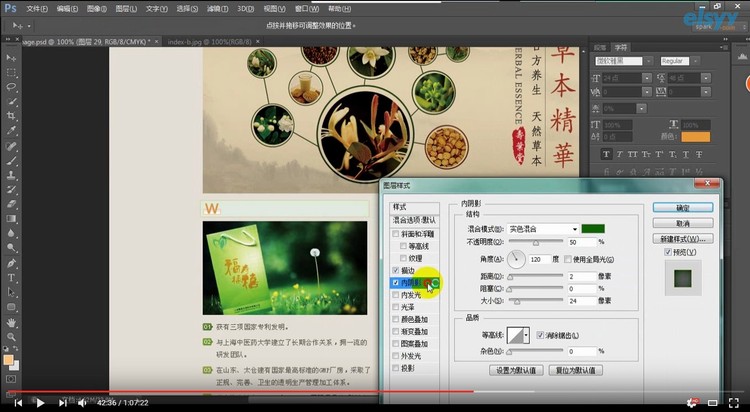The image size is (750, 412).
Task: Click the 取消 button
Action: pyautogui.click(x=683, y=223)
